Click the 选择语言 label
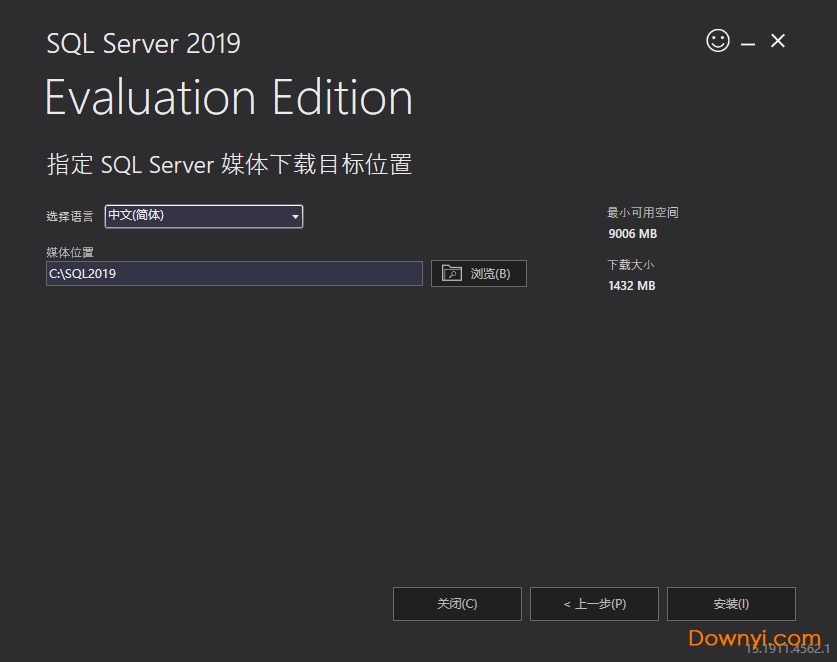 [70, 217]
